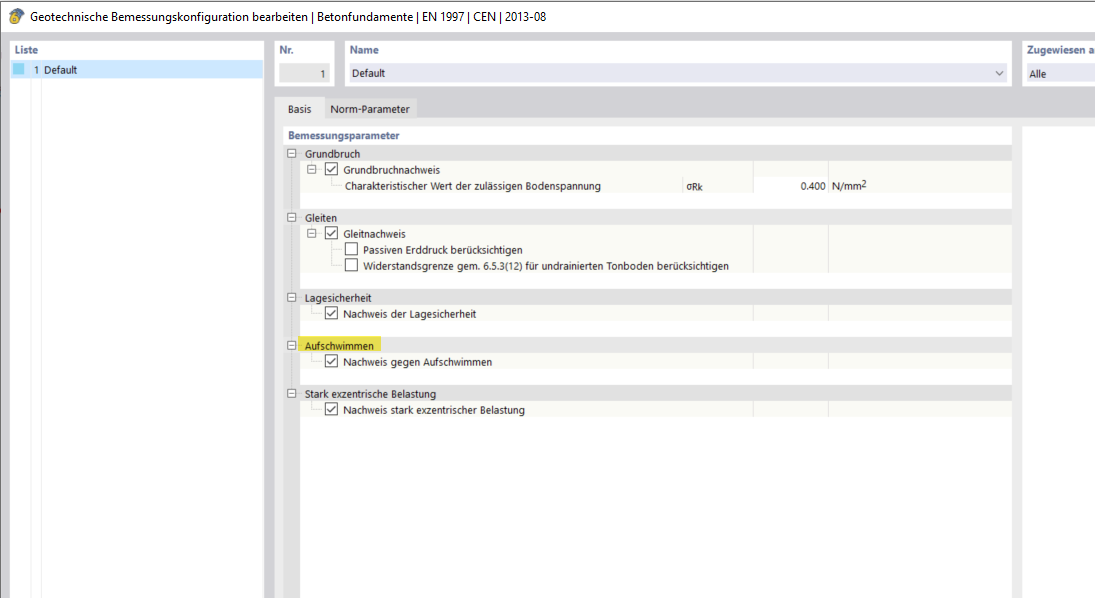Screen dimensions: 1095x598
Task: Collapse the Grundbruch section
Action: [290, 153]
